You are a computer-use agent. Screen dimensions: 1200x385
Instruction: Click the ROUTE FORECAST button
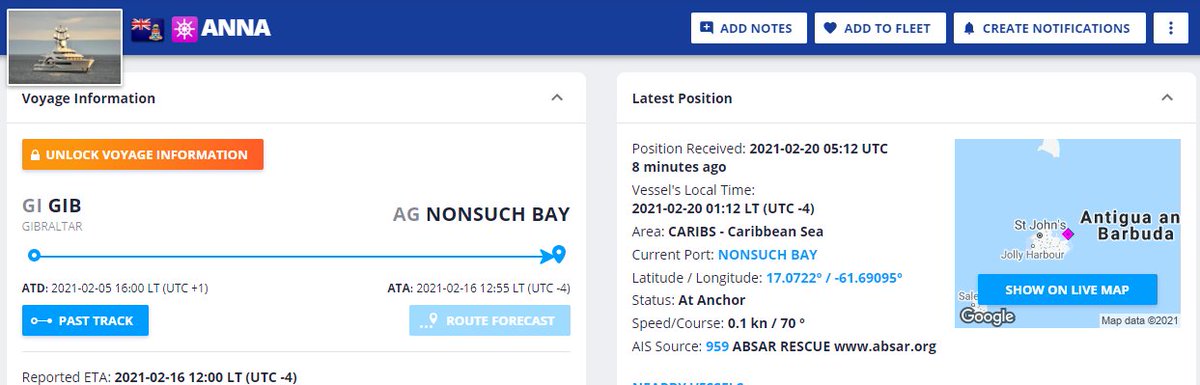click(x=489, y=320)
